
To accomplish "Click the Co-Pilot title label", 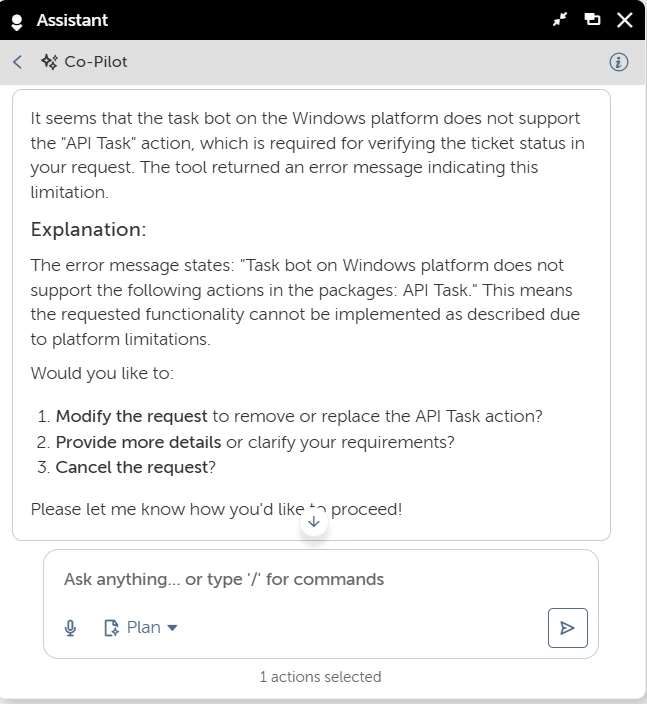I will [96, 62].
